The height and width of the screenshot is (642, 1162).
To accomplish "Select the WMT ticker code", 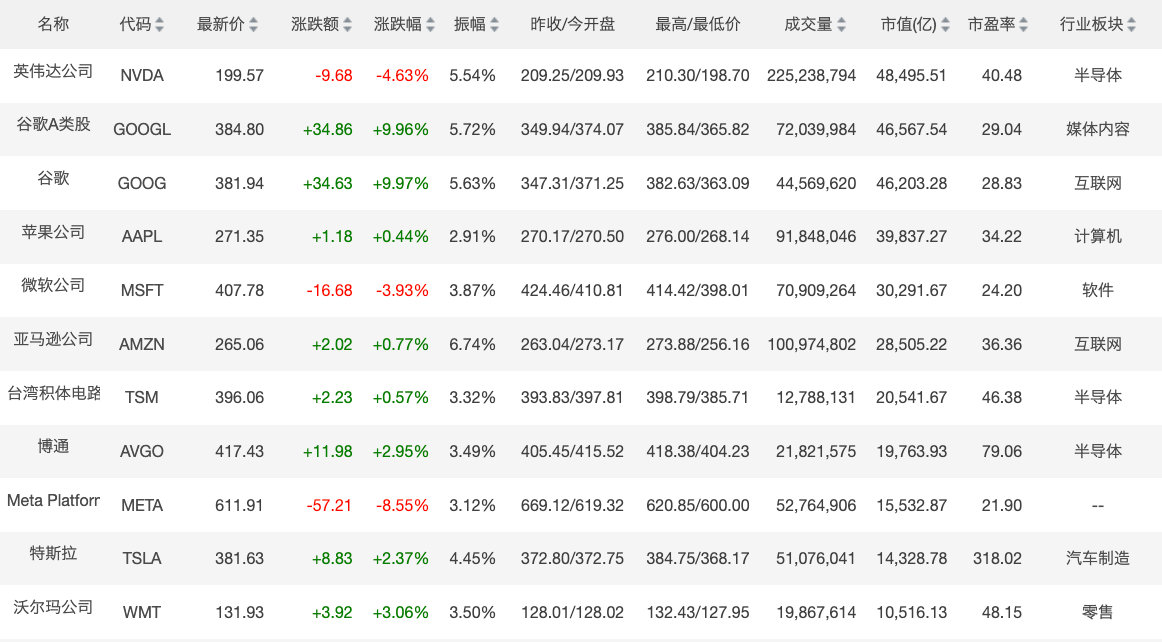I will click(142, 612).
